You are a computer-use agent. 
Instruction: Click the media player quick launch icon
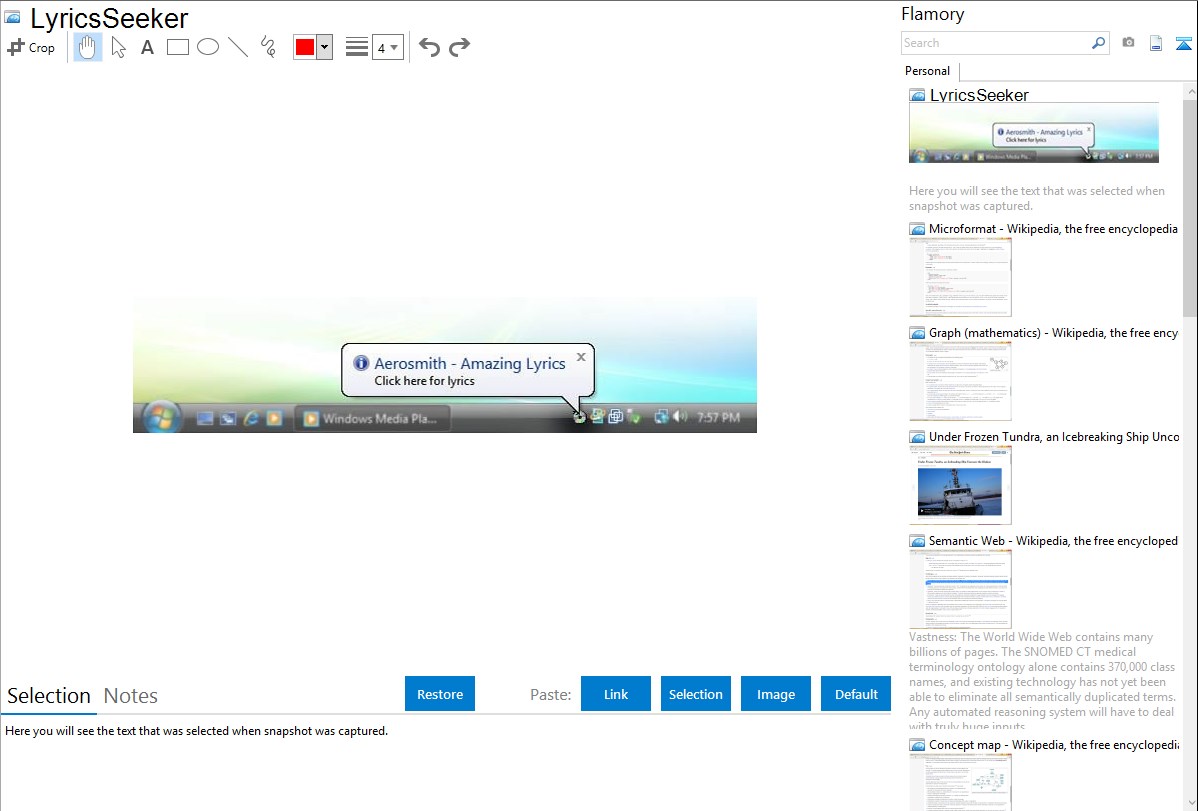pyautogui.click(x=274, y=418)
